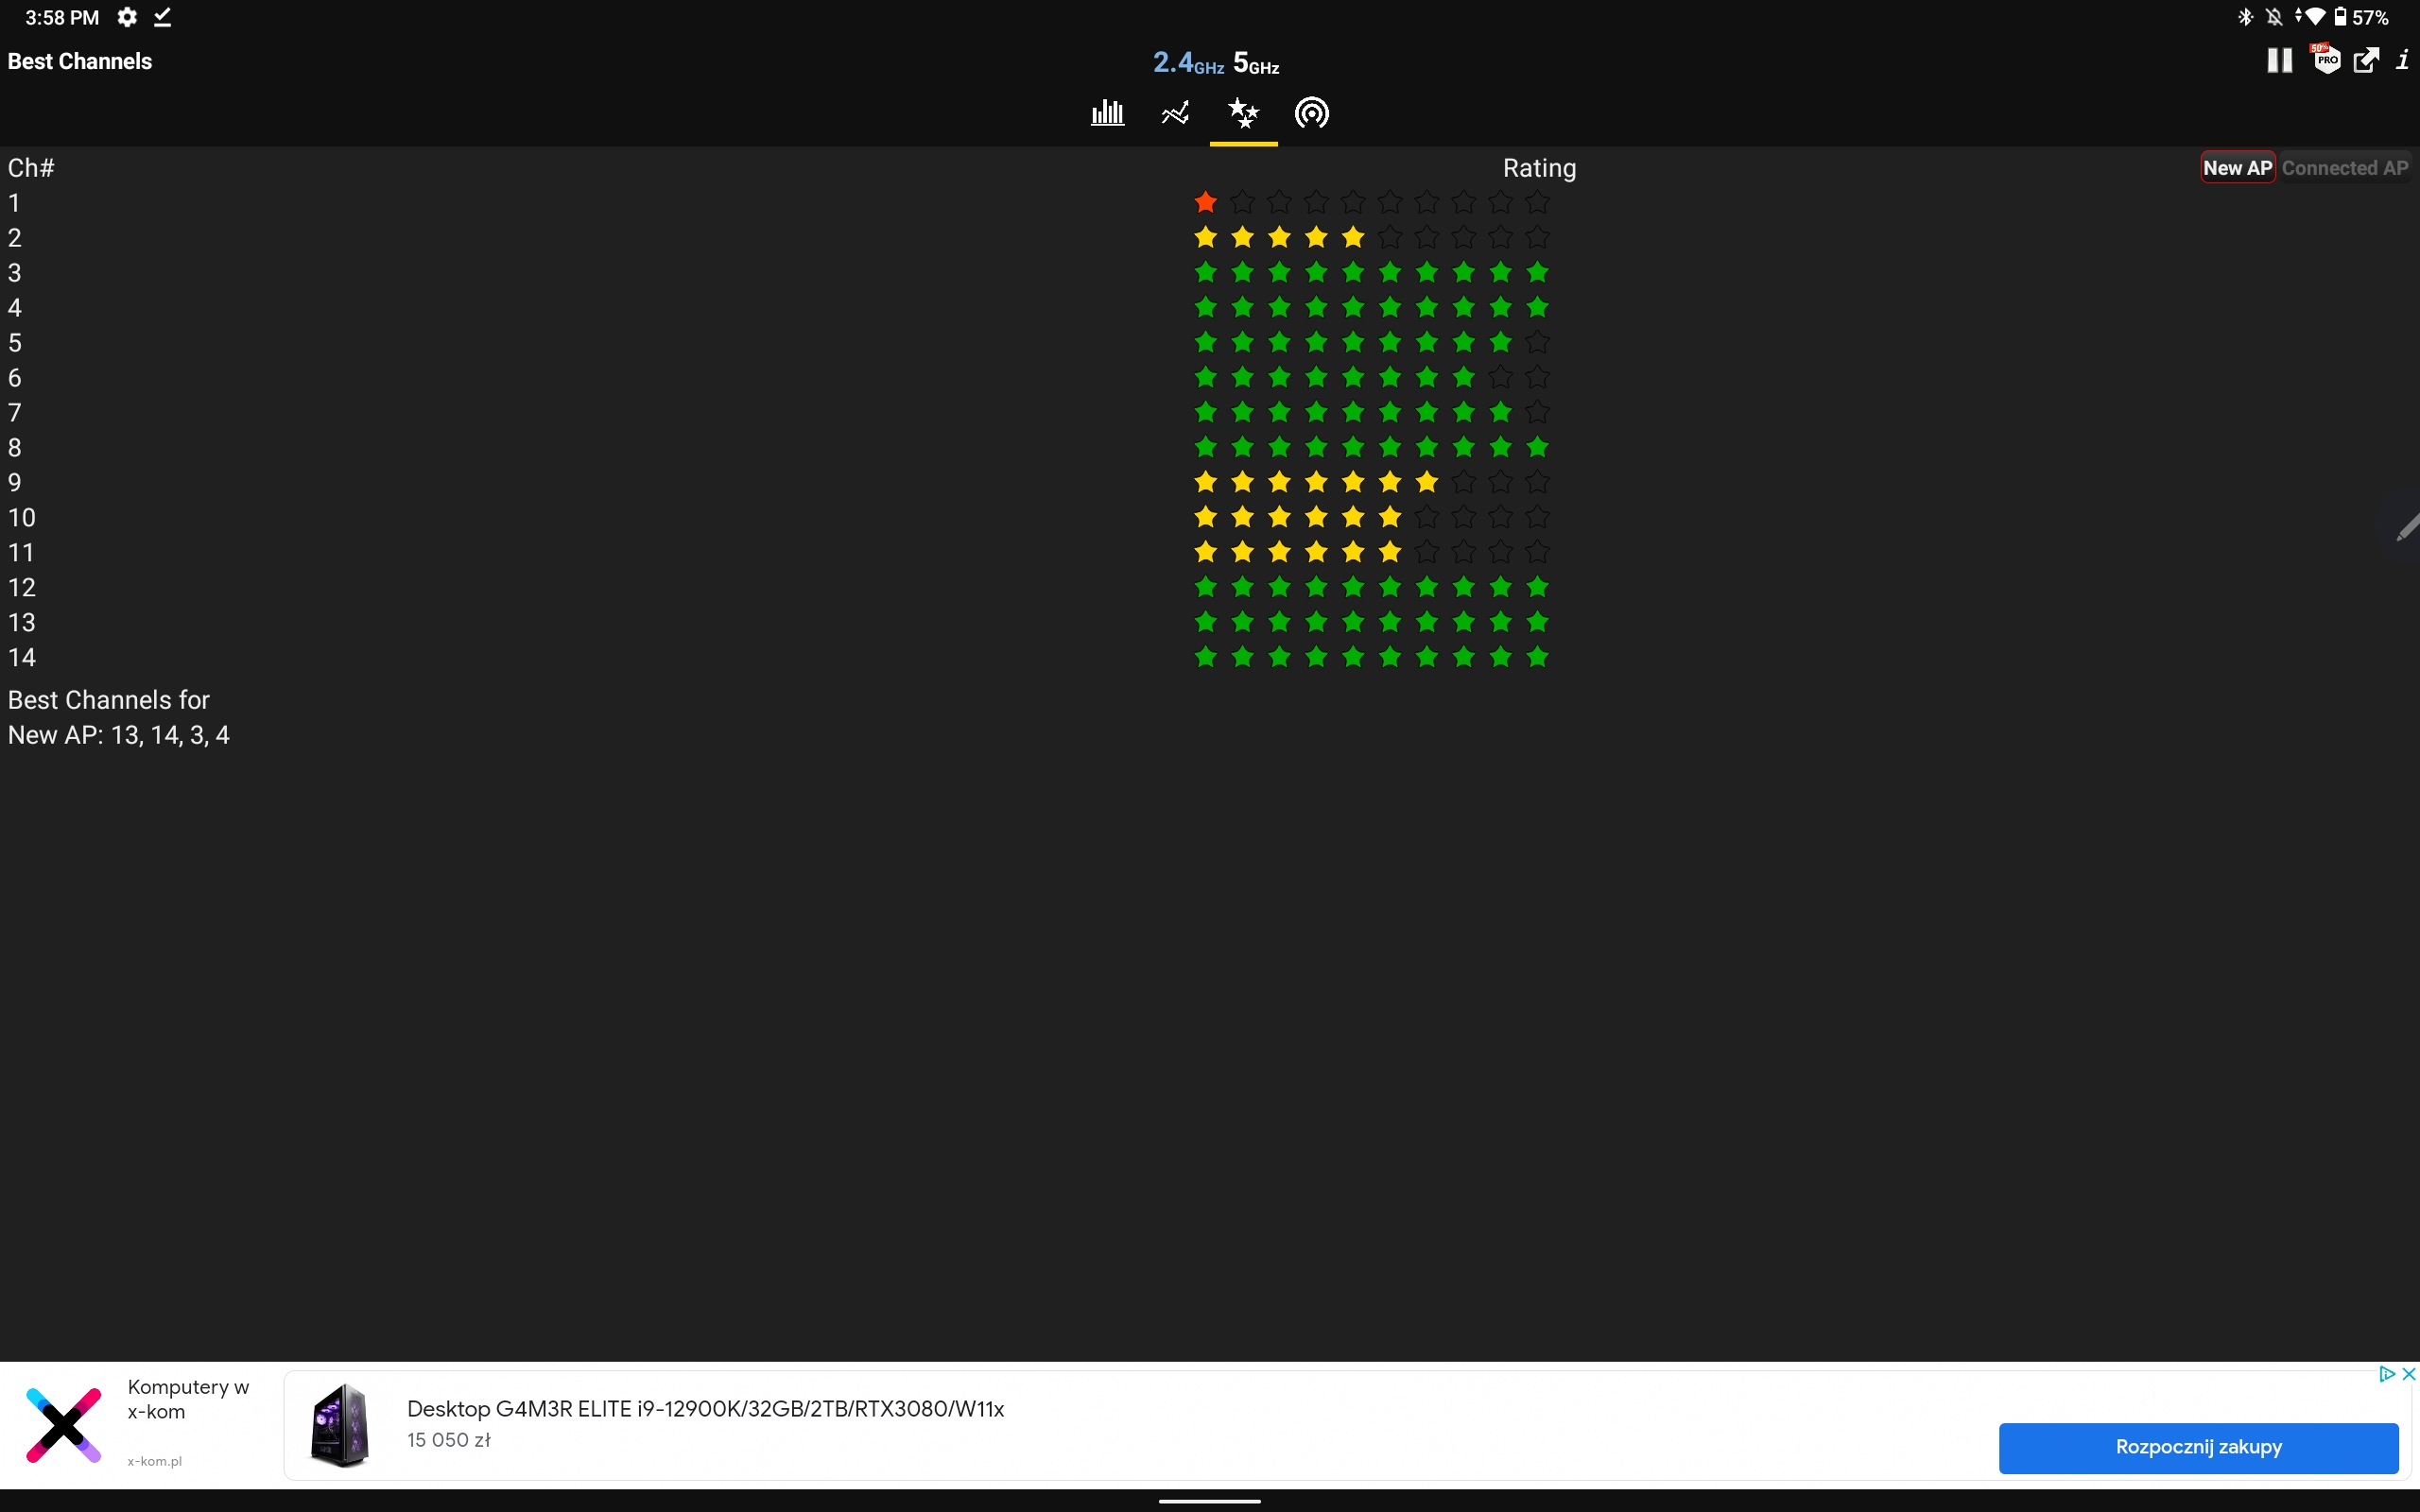2420x1512 pixels.
Task: Open the AdChoices triangle icon
Action: (x=2386, y=1374)
